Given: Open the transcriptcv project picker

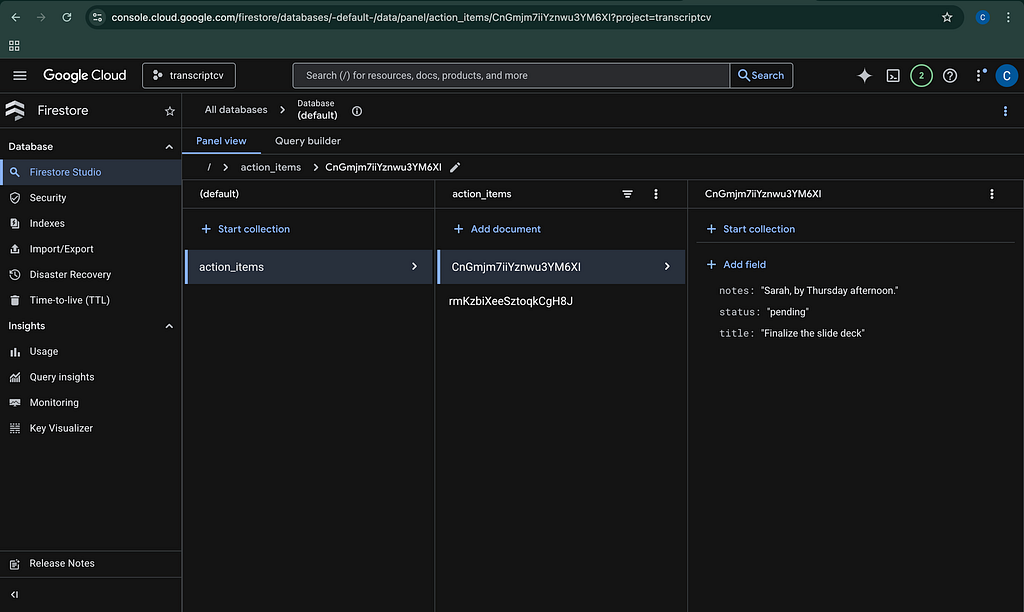Looking at the screenshot, I should click(x=189, y=76).
